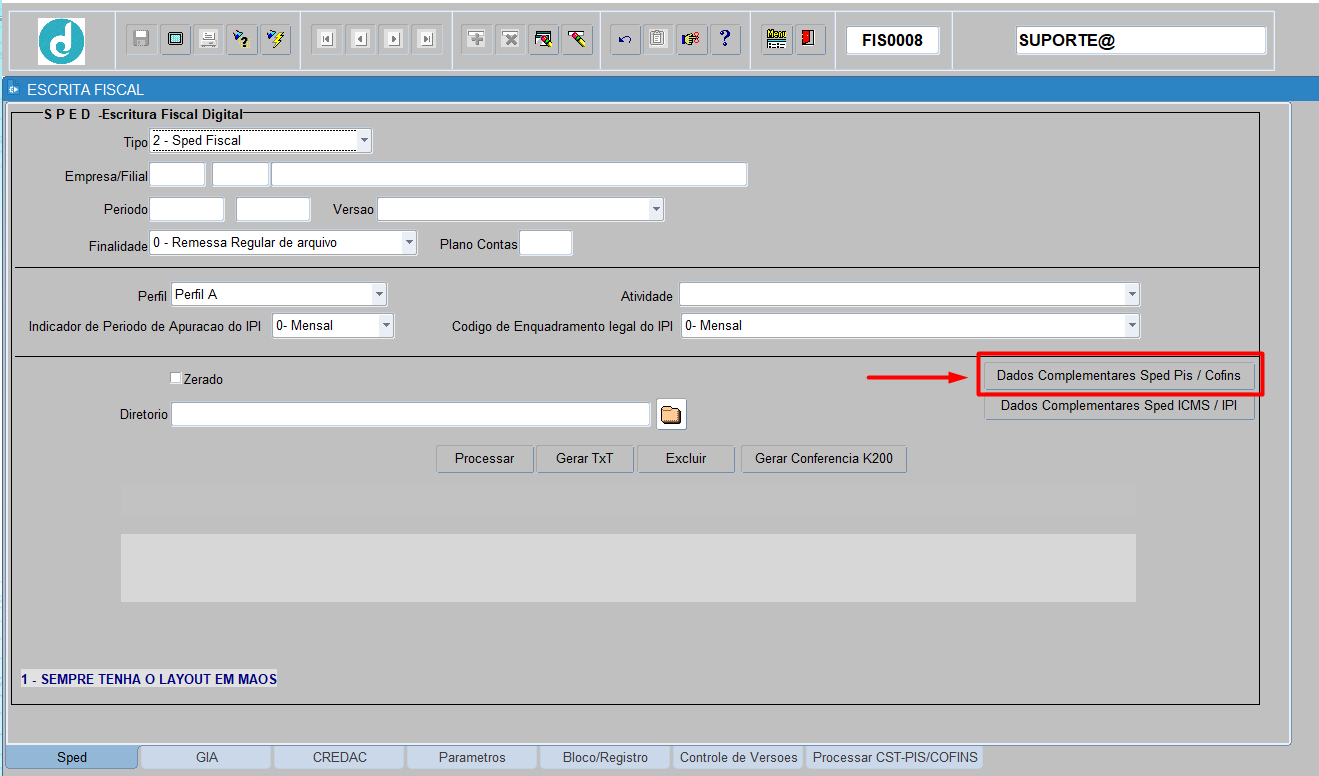The height and width of the screenshot is (776, 1319).
Task: Click the Execute Query lightning icon
Action: coord(274,40)
